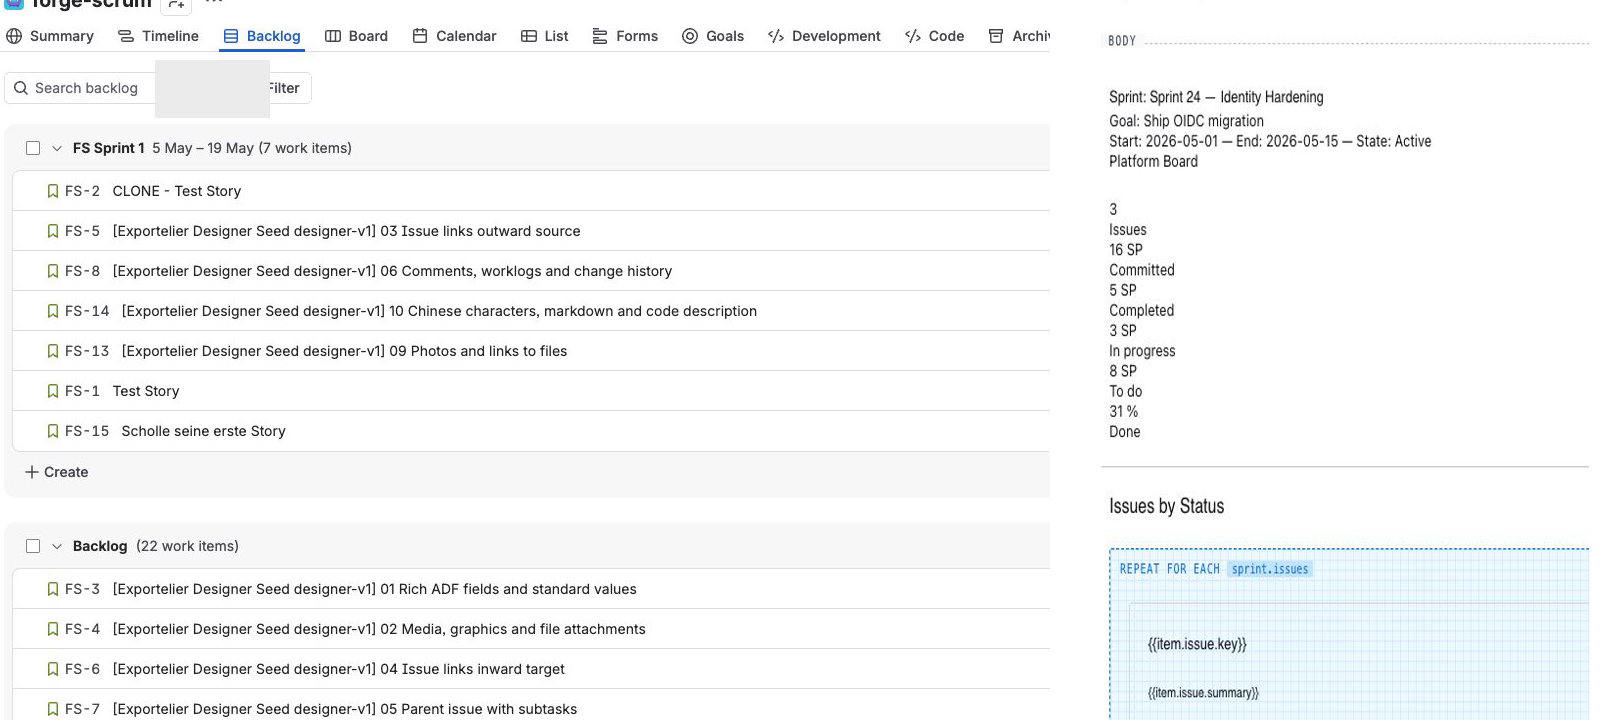The height and width of the screenshot is (720, 1600).
Task: Click the story icon for FS-2
Action: tap(53, 191)
